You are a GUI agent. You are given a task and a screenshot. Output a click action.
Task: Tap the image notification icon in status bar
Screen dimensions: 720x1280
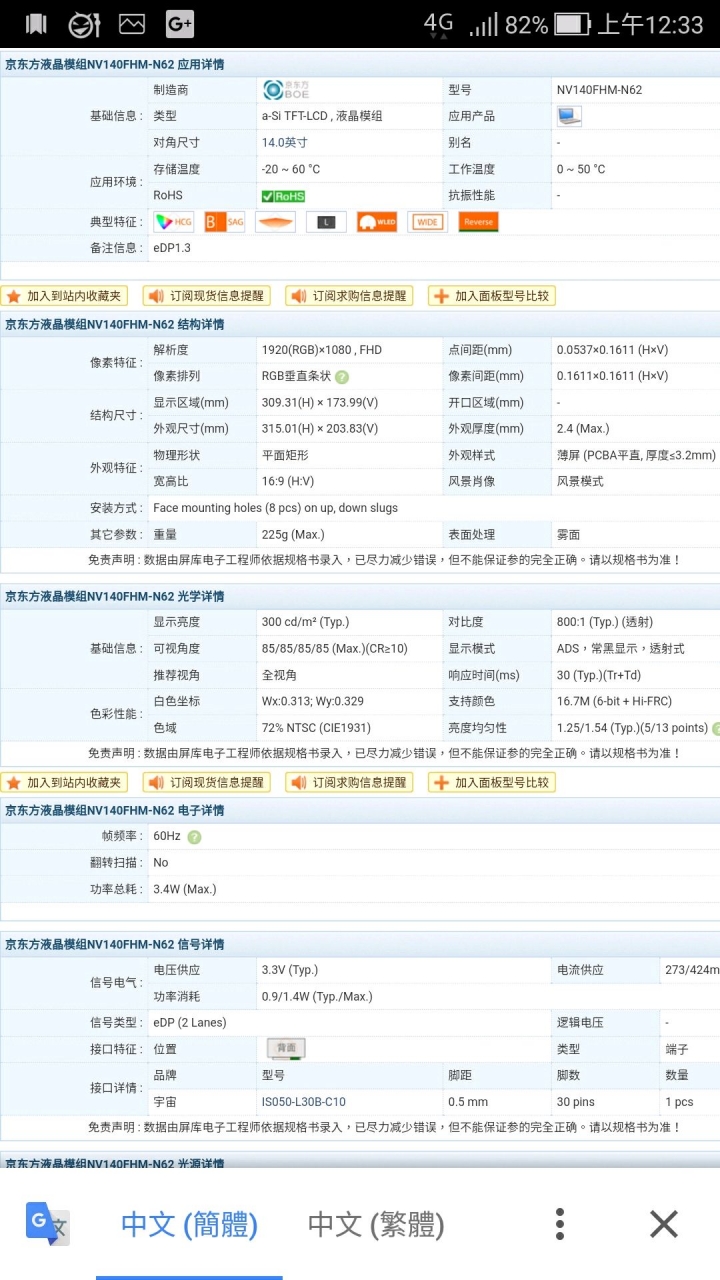coord(132,24)
